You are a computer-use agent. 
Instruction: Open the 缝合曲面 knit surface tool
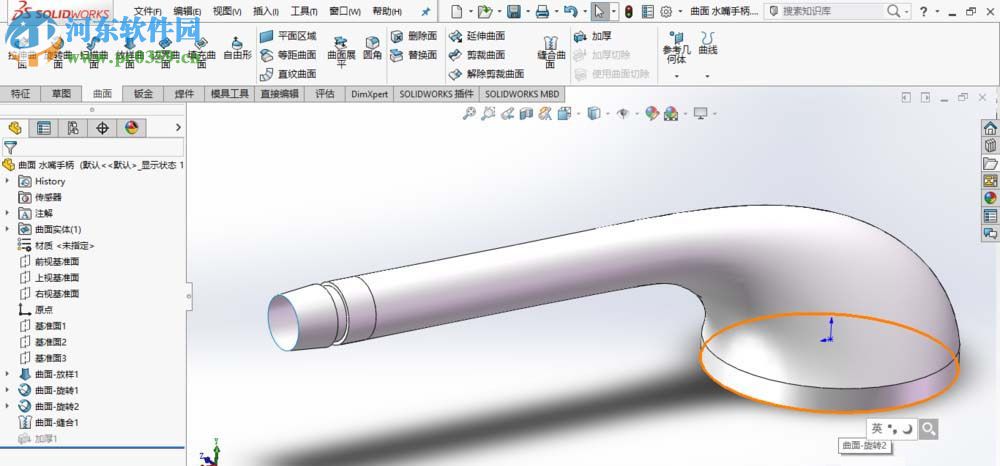[x=551, y=51]
